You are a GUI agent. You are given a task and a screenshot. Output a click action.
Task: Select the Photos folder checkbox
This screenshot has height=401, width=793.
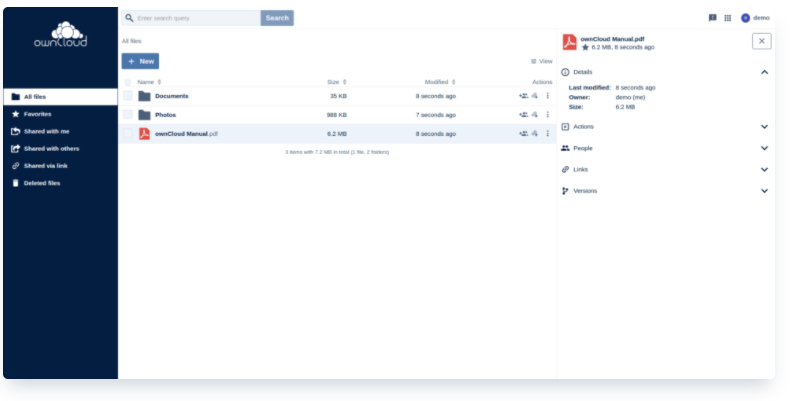(x=128, y=115)
